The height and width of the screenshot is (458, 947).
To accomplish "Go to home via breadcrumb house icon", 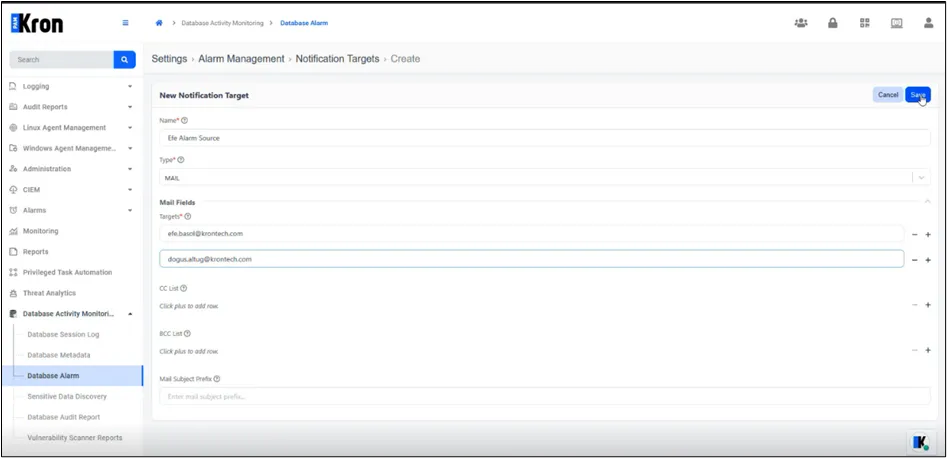I will click(159, 23).
